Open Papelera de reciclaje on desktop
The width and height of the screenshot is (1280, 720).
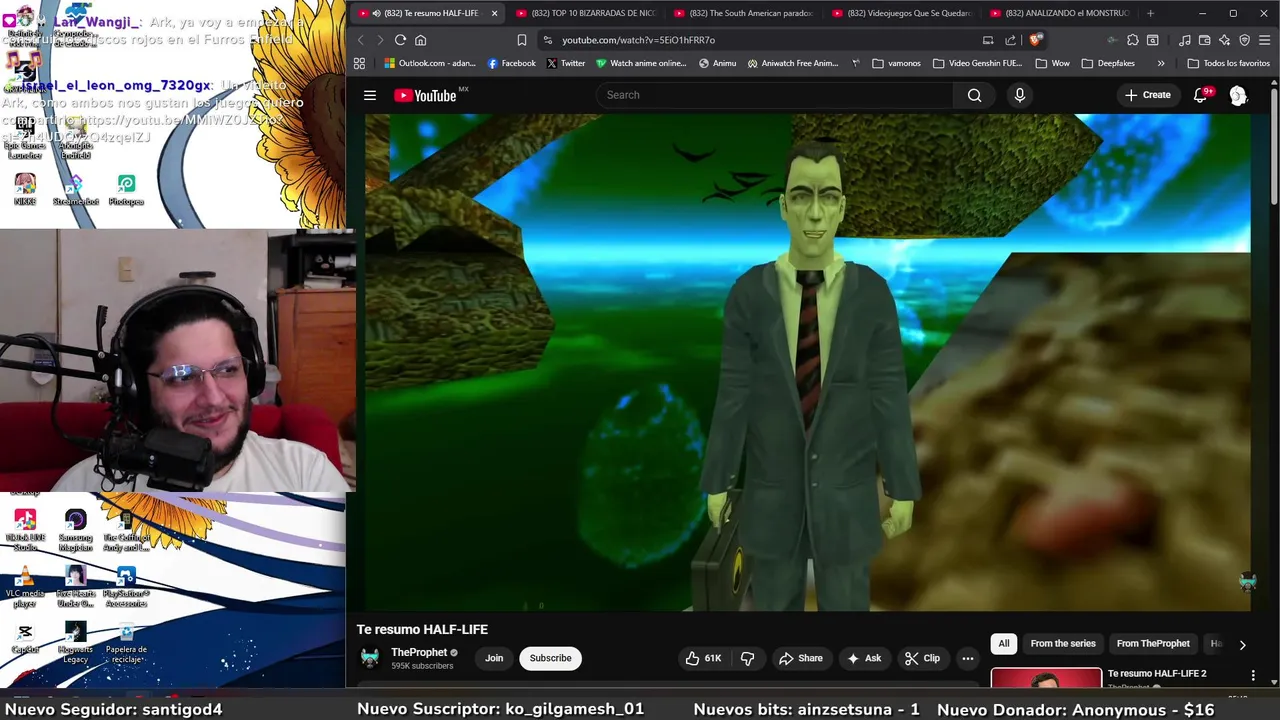coord(126,642)
